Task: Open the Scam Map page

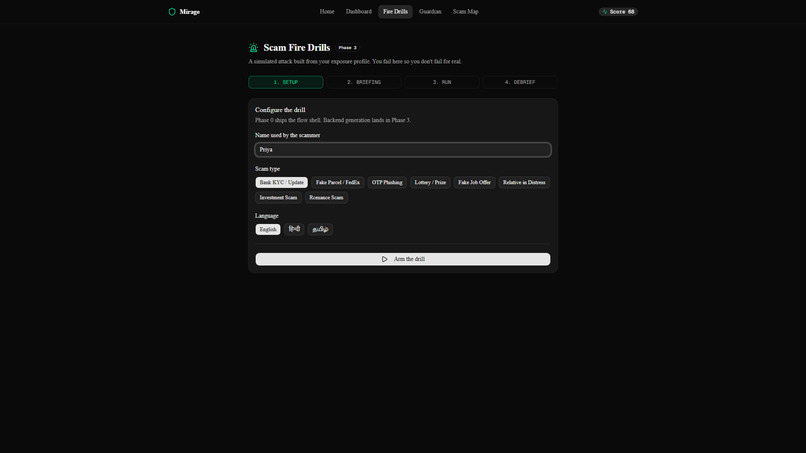Action: pos(466,12)
